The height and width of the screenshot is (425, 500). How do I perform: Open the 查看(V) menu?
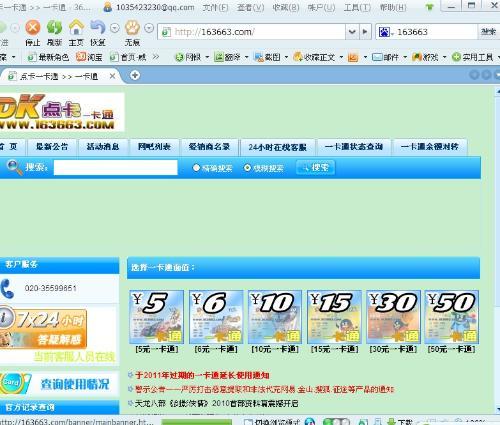point(251,7)
